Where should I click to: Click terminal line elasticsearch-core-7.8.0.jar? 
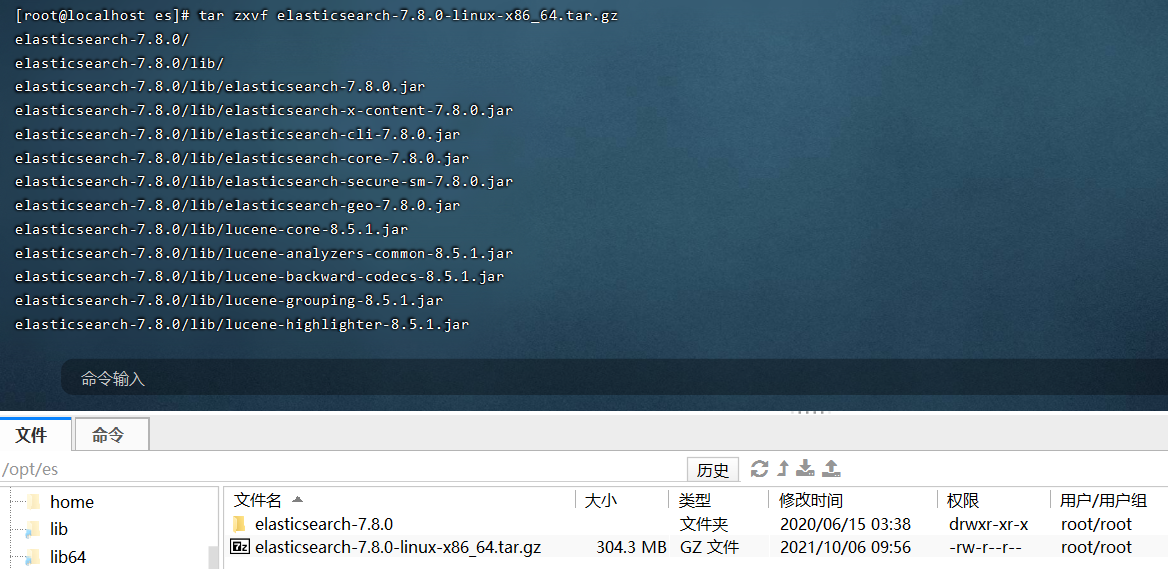pos(241,158)
